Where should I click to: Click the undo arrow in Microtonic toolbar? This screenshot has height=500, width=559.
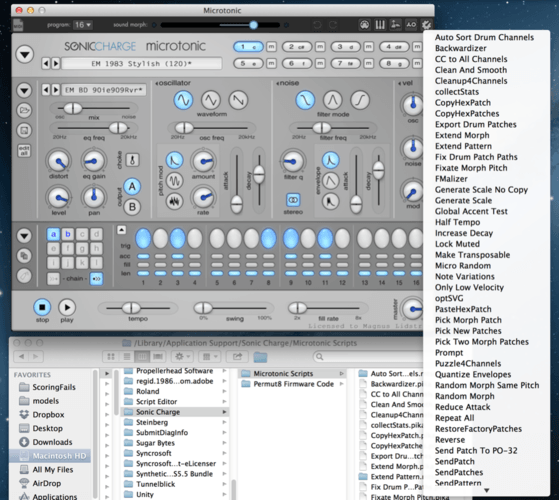coord(317,25)
